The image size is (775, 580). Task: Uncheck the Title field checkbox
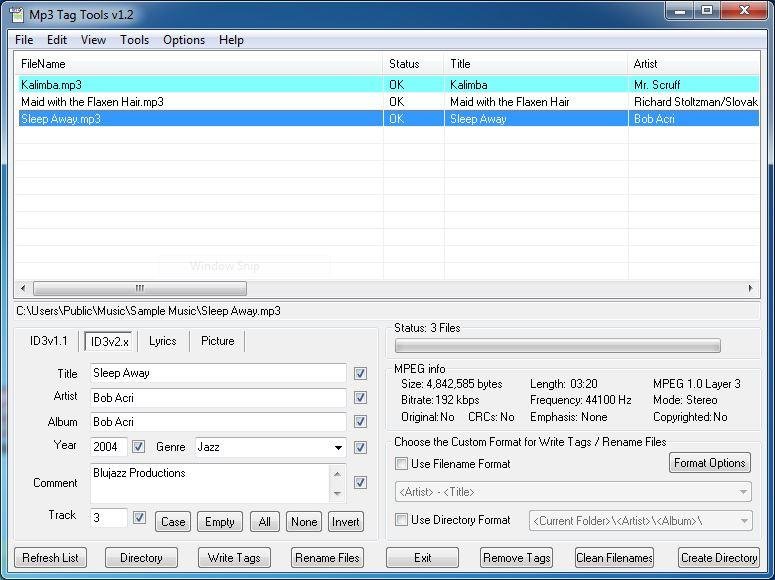coord(360,373)
